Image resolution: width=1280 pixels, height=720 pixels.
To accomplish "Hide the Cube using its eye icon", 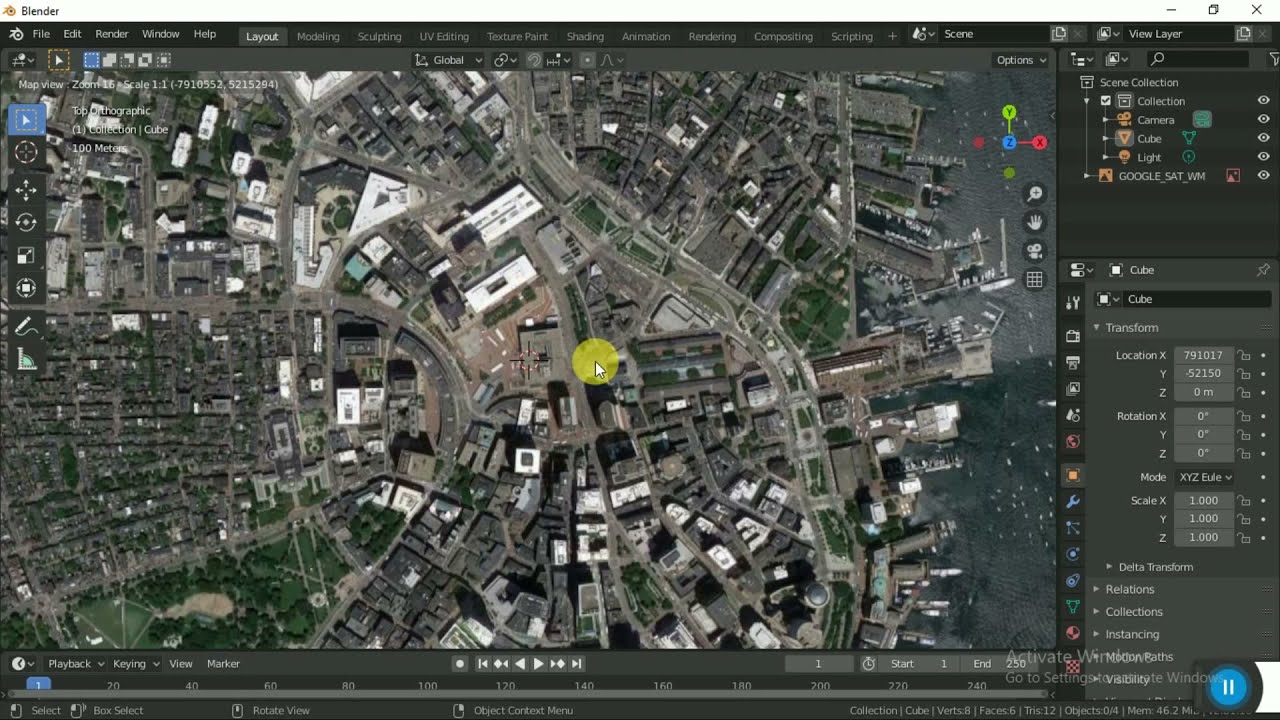I will (1263, 139).
